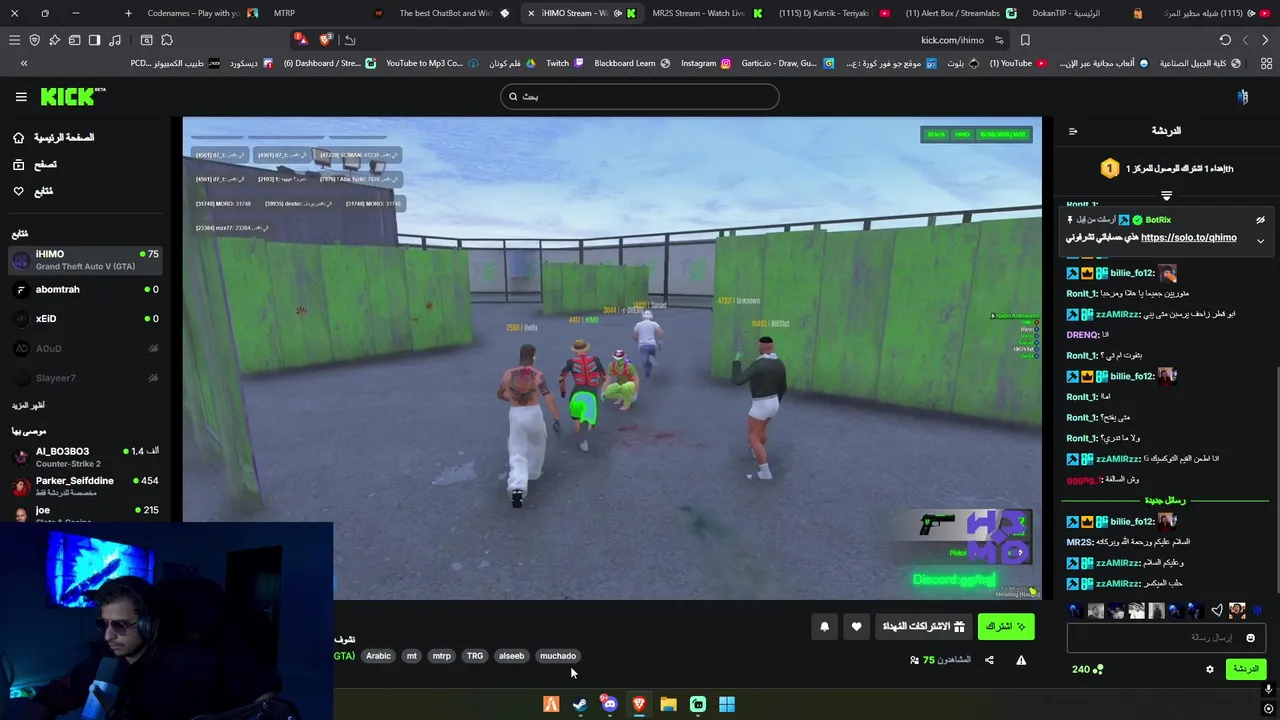1280x720 pixels.
Task: Click the Brave Rewards triangle icon
Action: tap(301, 40)
